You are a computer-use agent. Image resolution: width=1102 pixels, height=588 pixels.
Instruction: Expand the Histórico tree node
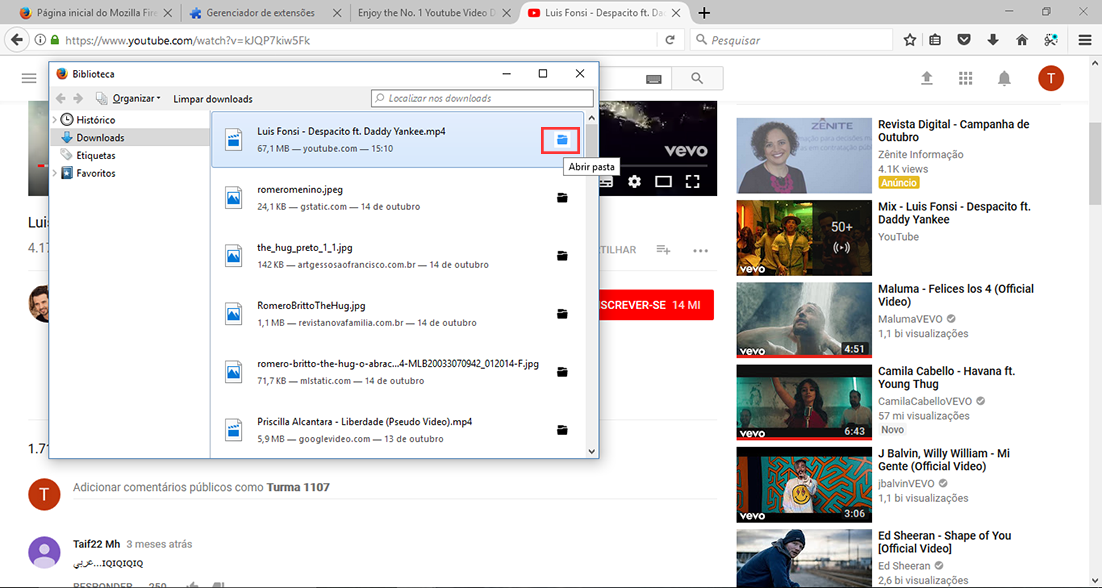click(55, 120)
